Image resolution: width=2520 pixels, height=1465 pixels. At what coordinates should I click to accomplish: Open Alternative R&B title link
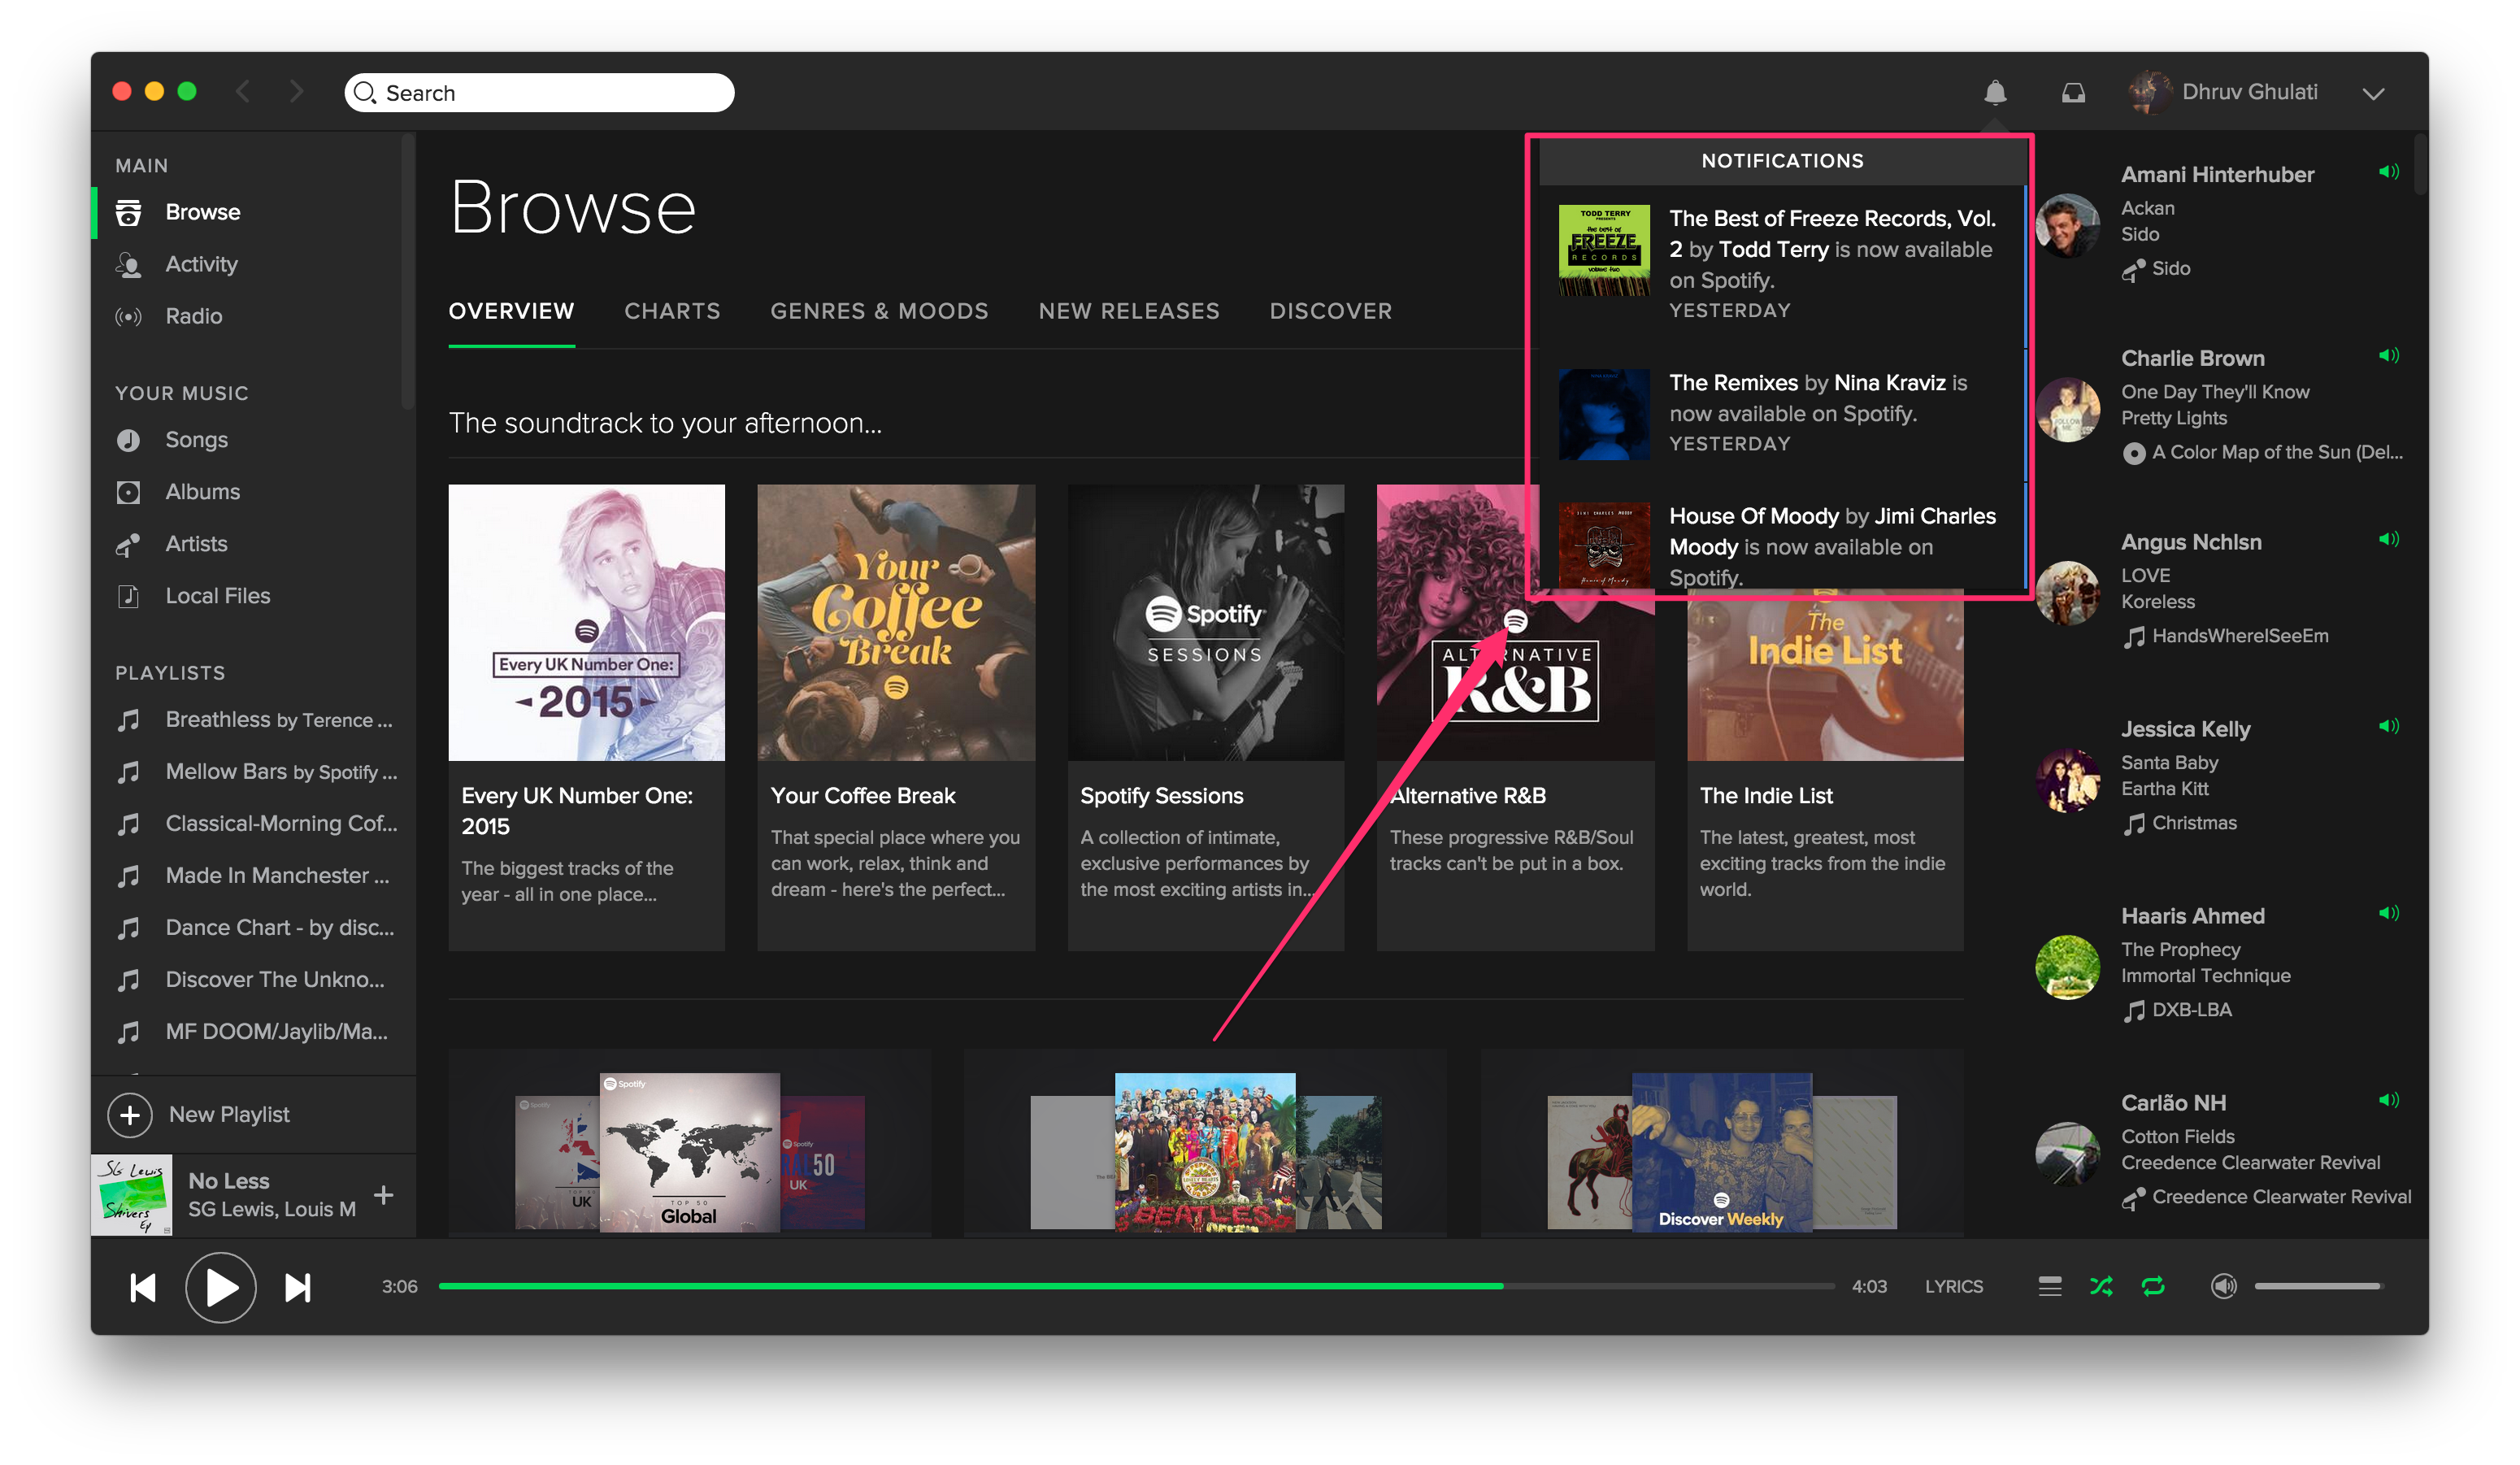tap(1468, 796)
